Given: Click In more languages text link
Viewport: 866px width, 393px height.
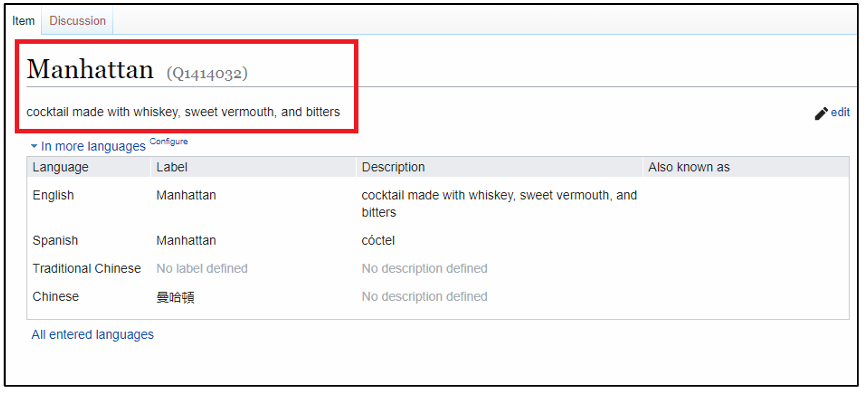Looking at the screenshot, I should click(x=93, y=146).
